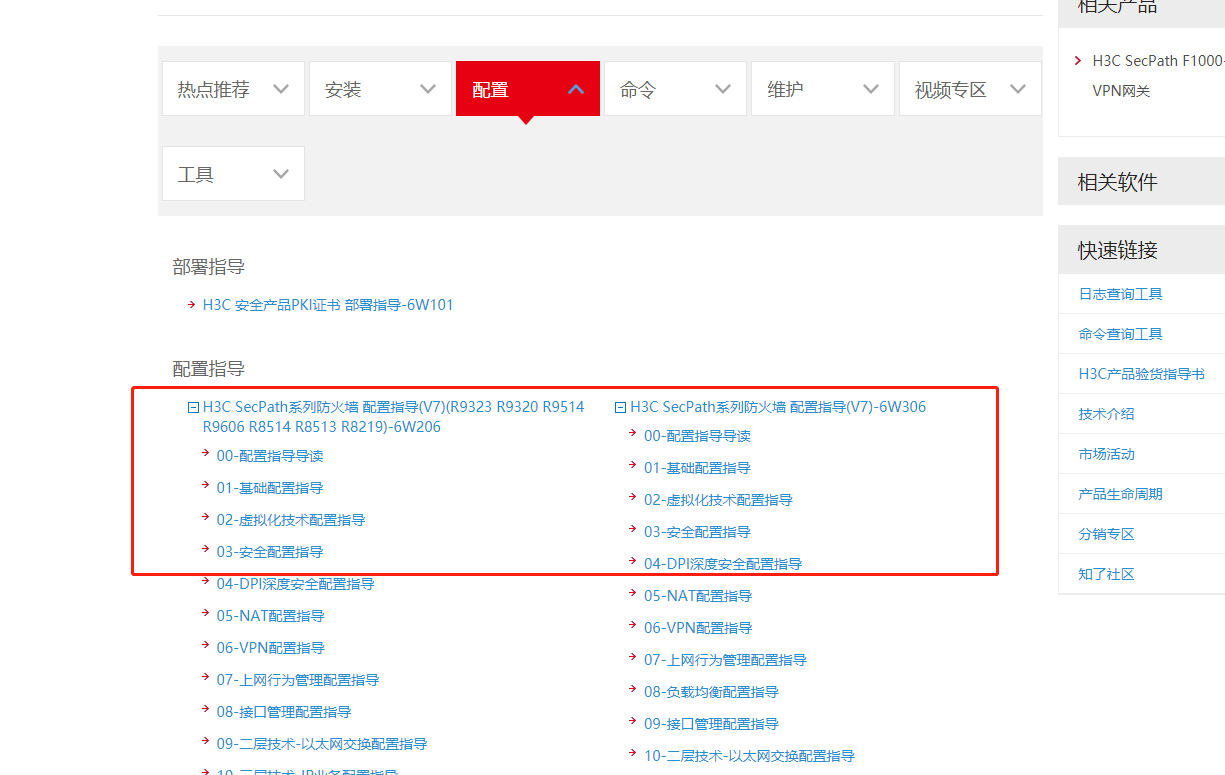Open the 热点推荐 tab

[x=233, y=89]
